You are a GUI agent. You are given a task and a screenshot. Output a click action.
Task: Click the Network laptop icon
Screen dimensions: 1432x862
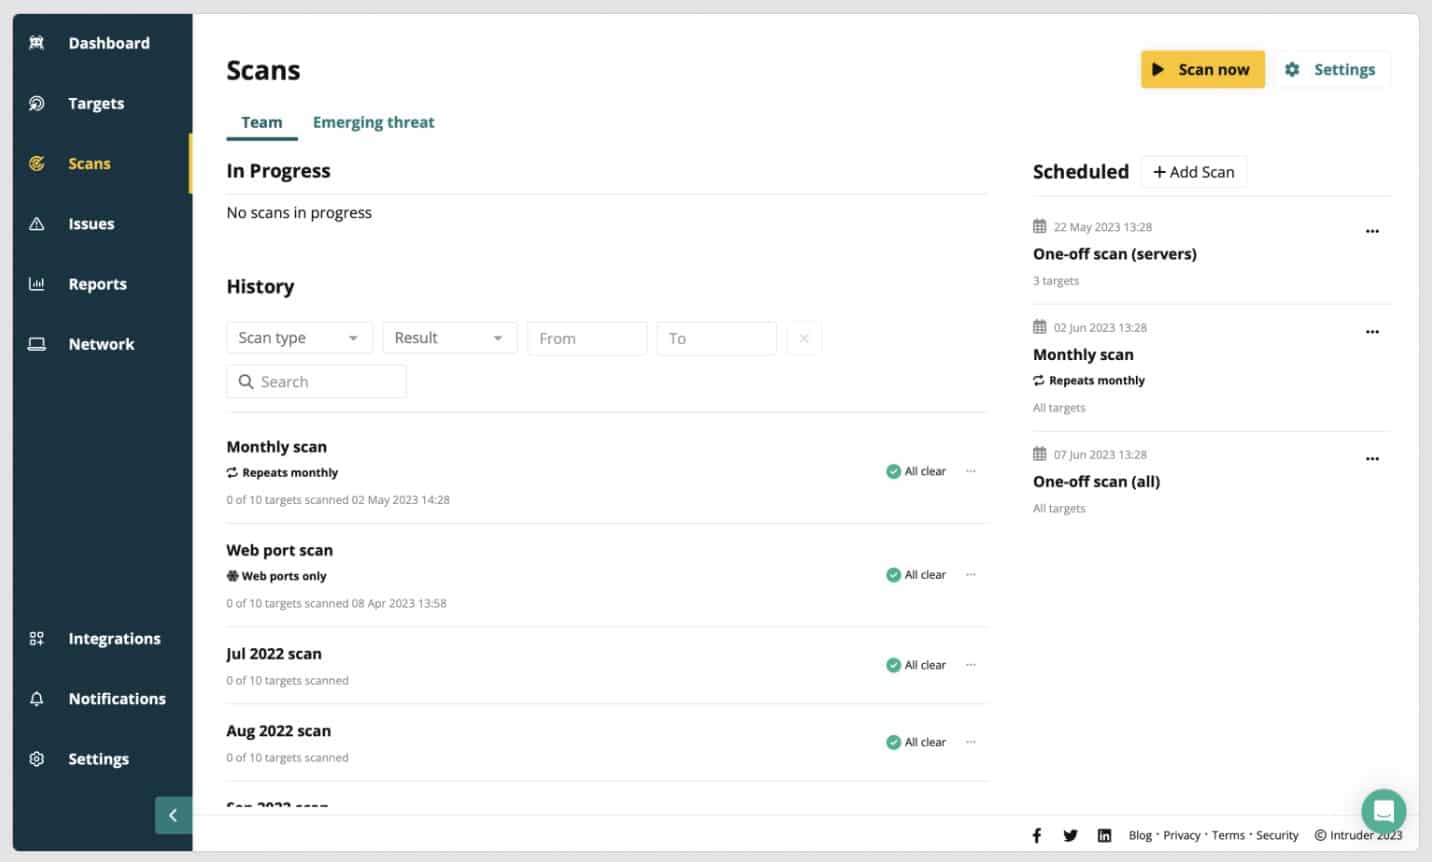pyautogui.click(x=37, y=344)
